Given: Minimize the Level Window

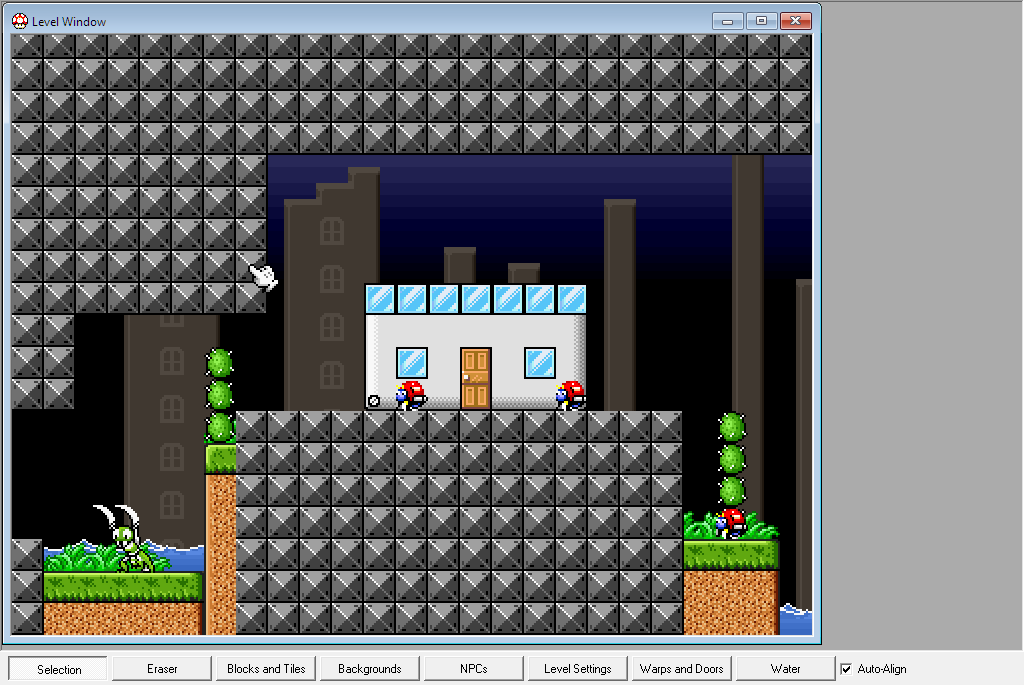Looking at the screenshot, I should click(727, 21).
